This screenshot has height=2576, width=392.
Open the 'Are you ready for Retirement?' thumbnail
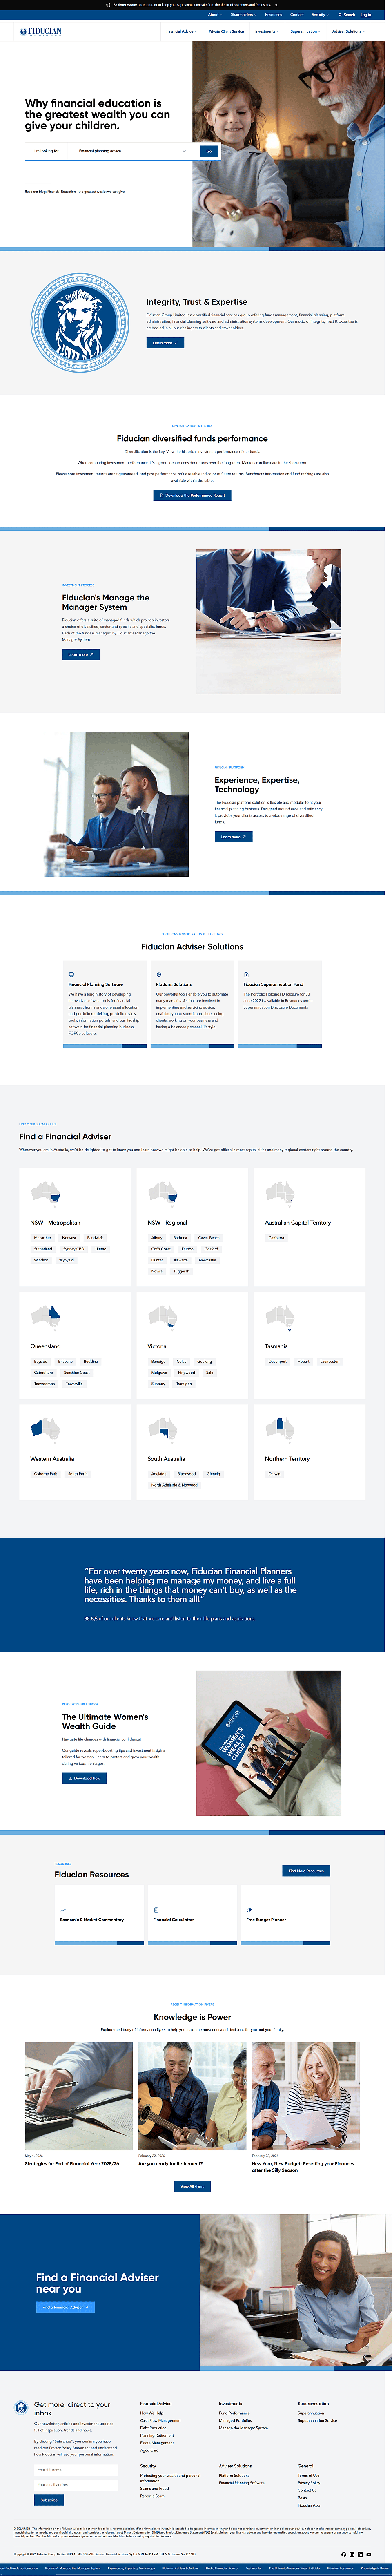pos(192,2096)
